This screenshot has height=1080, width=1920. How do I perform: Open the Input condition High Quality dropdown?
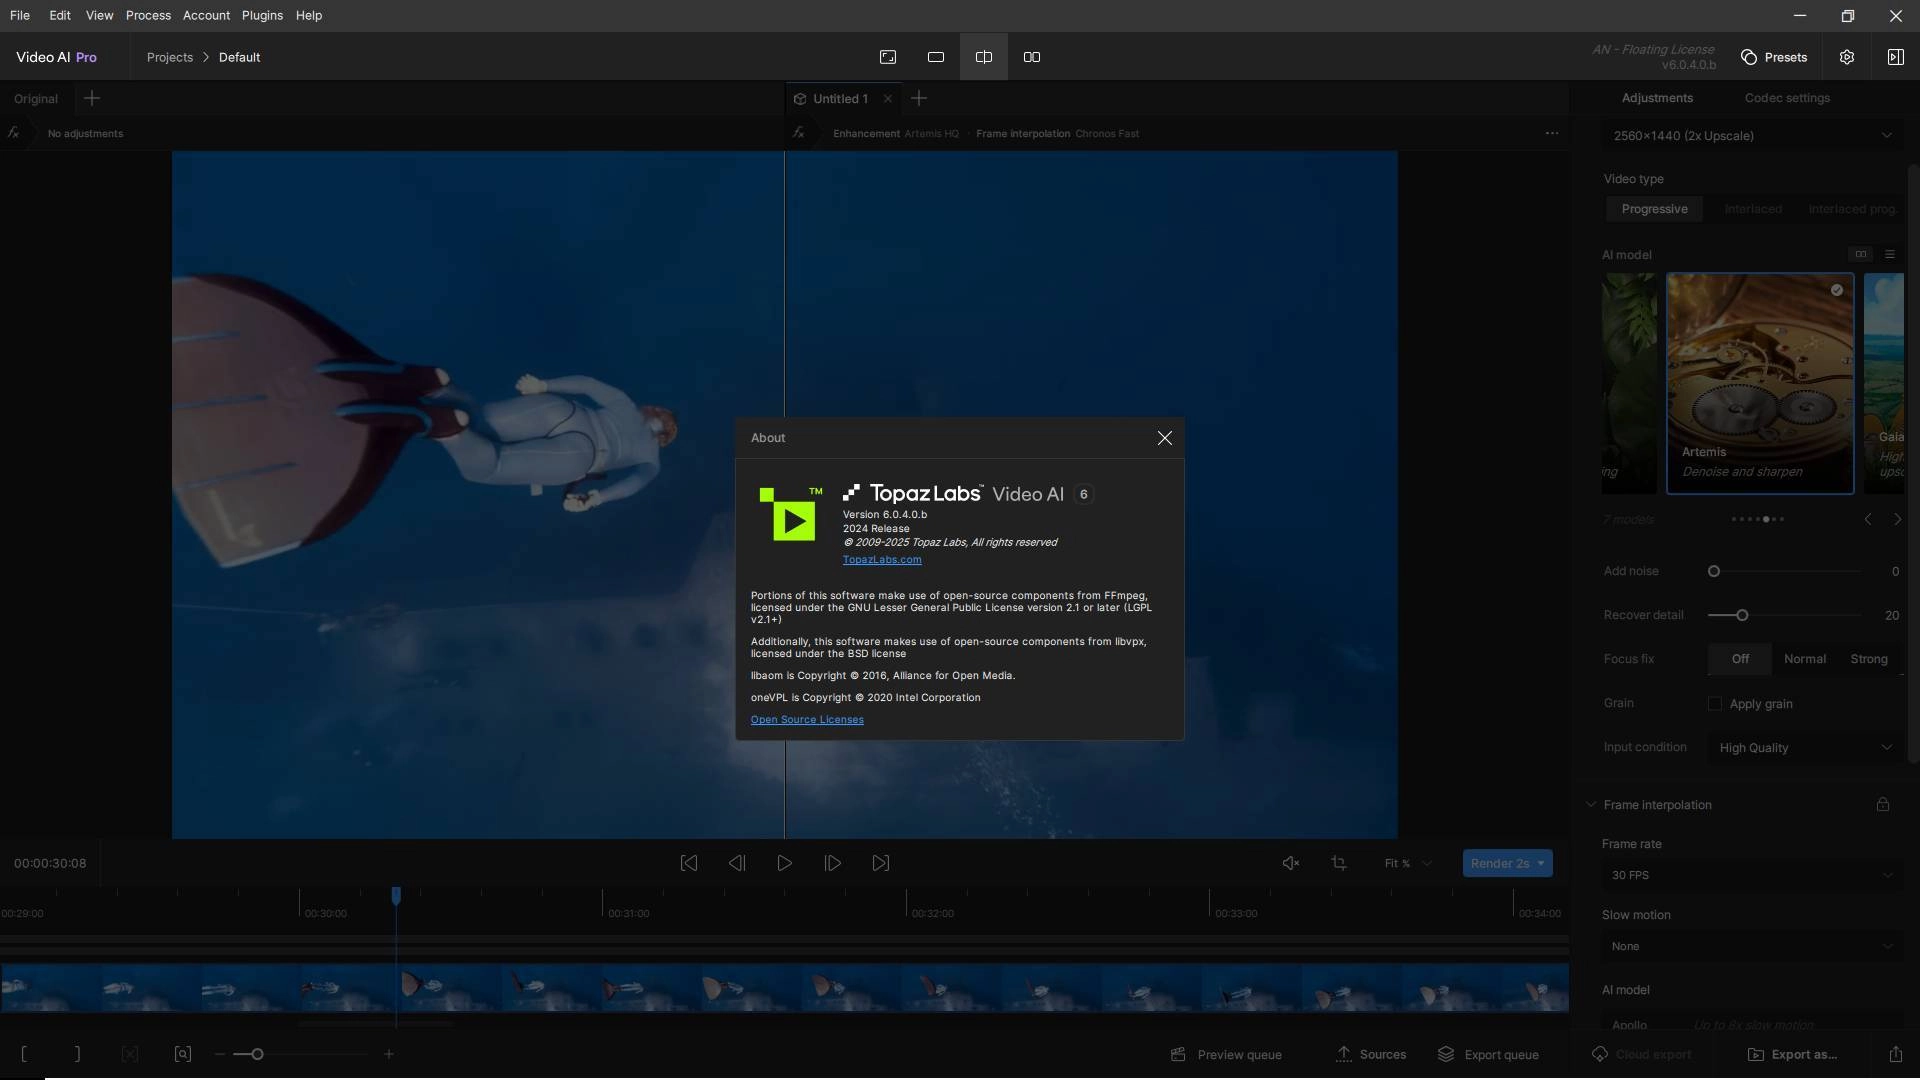[1806, 748]
